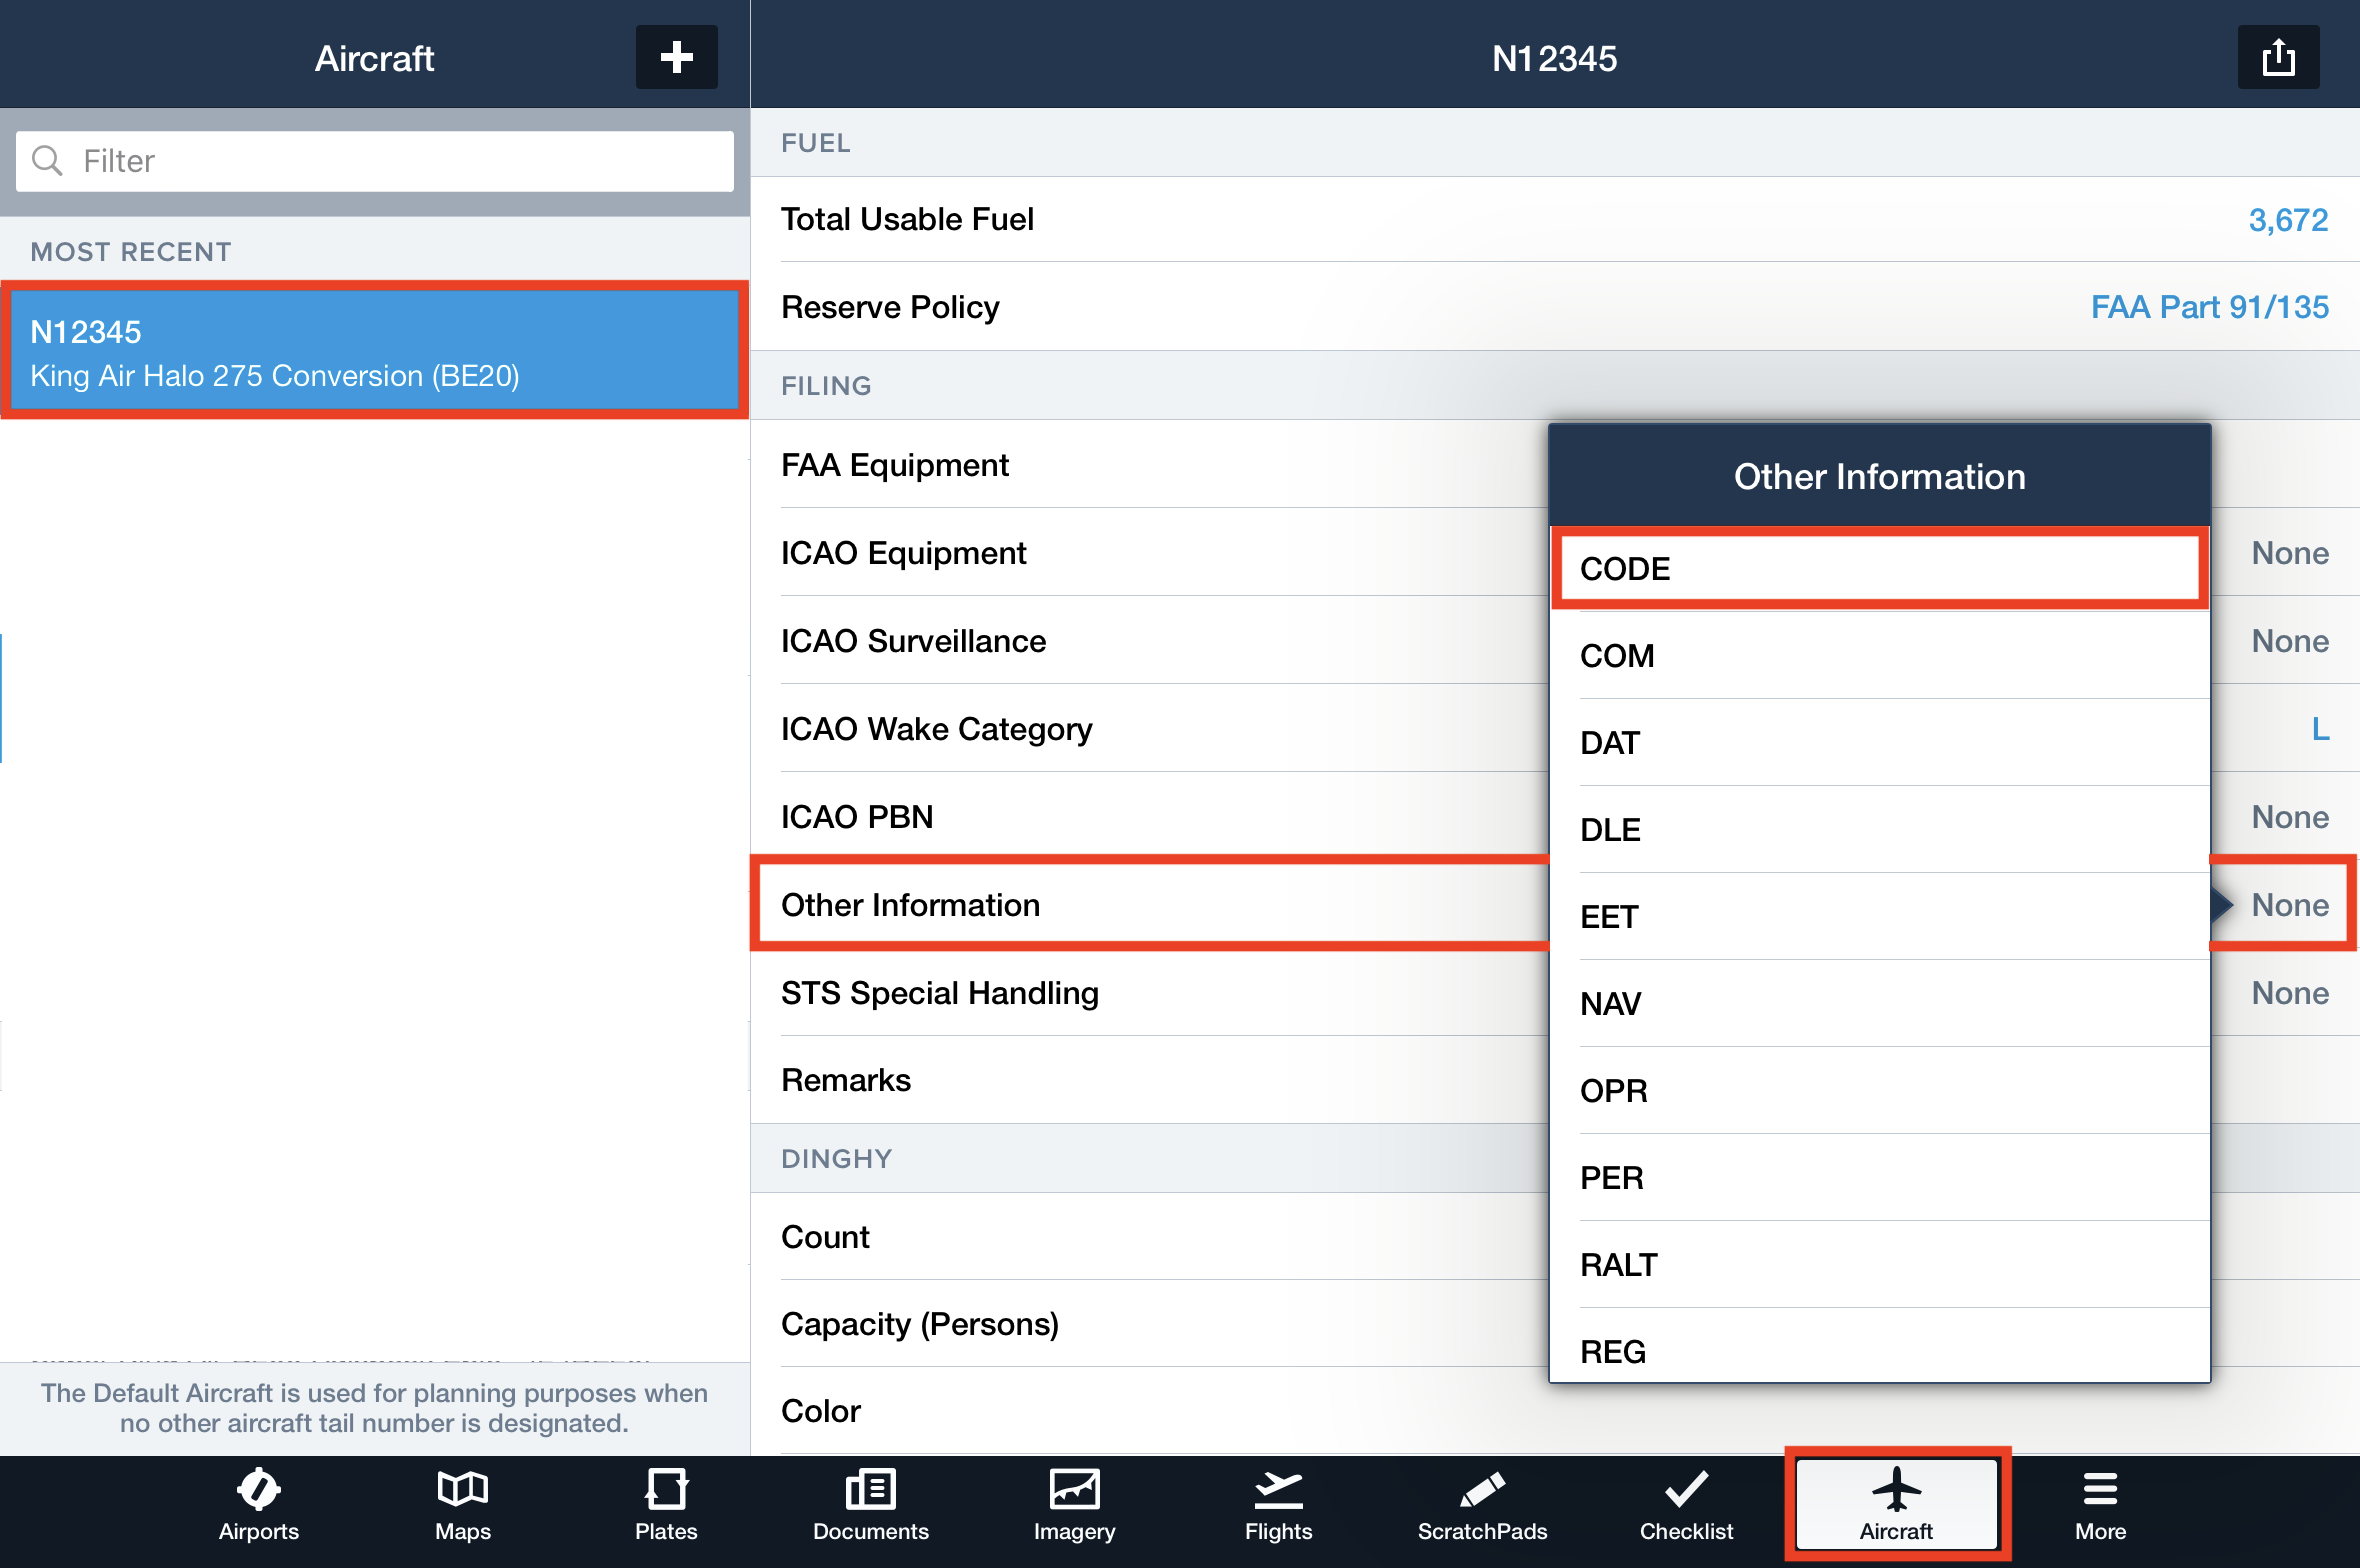
Task: Open the Checklist tab
Action: click(1686, 1505)
